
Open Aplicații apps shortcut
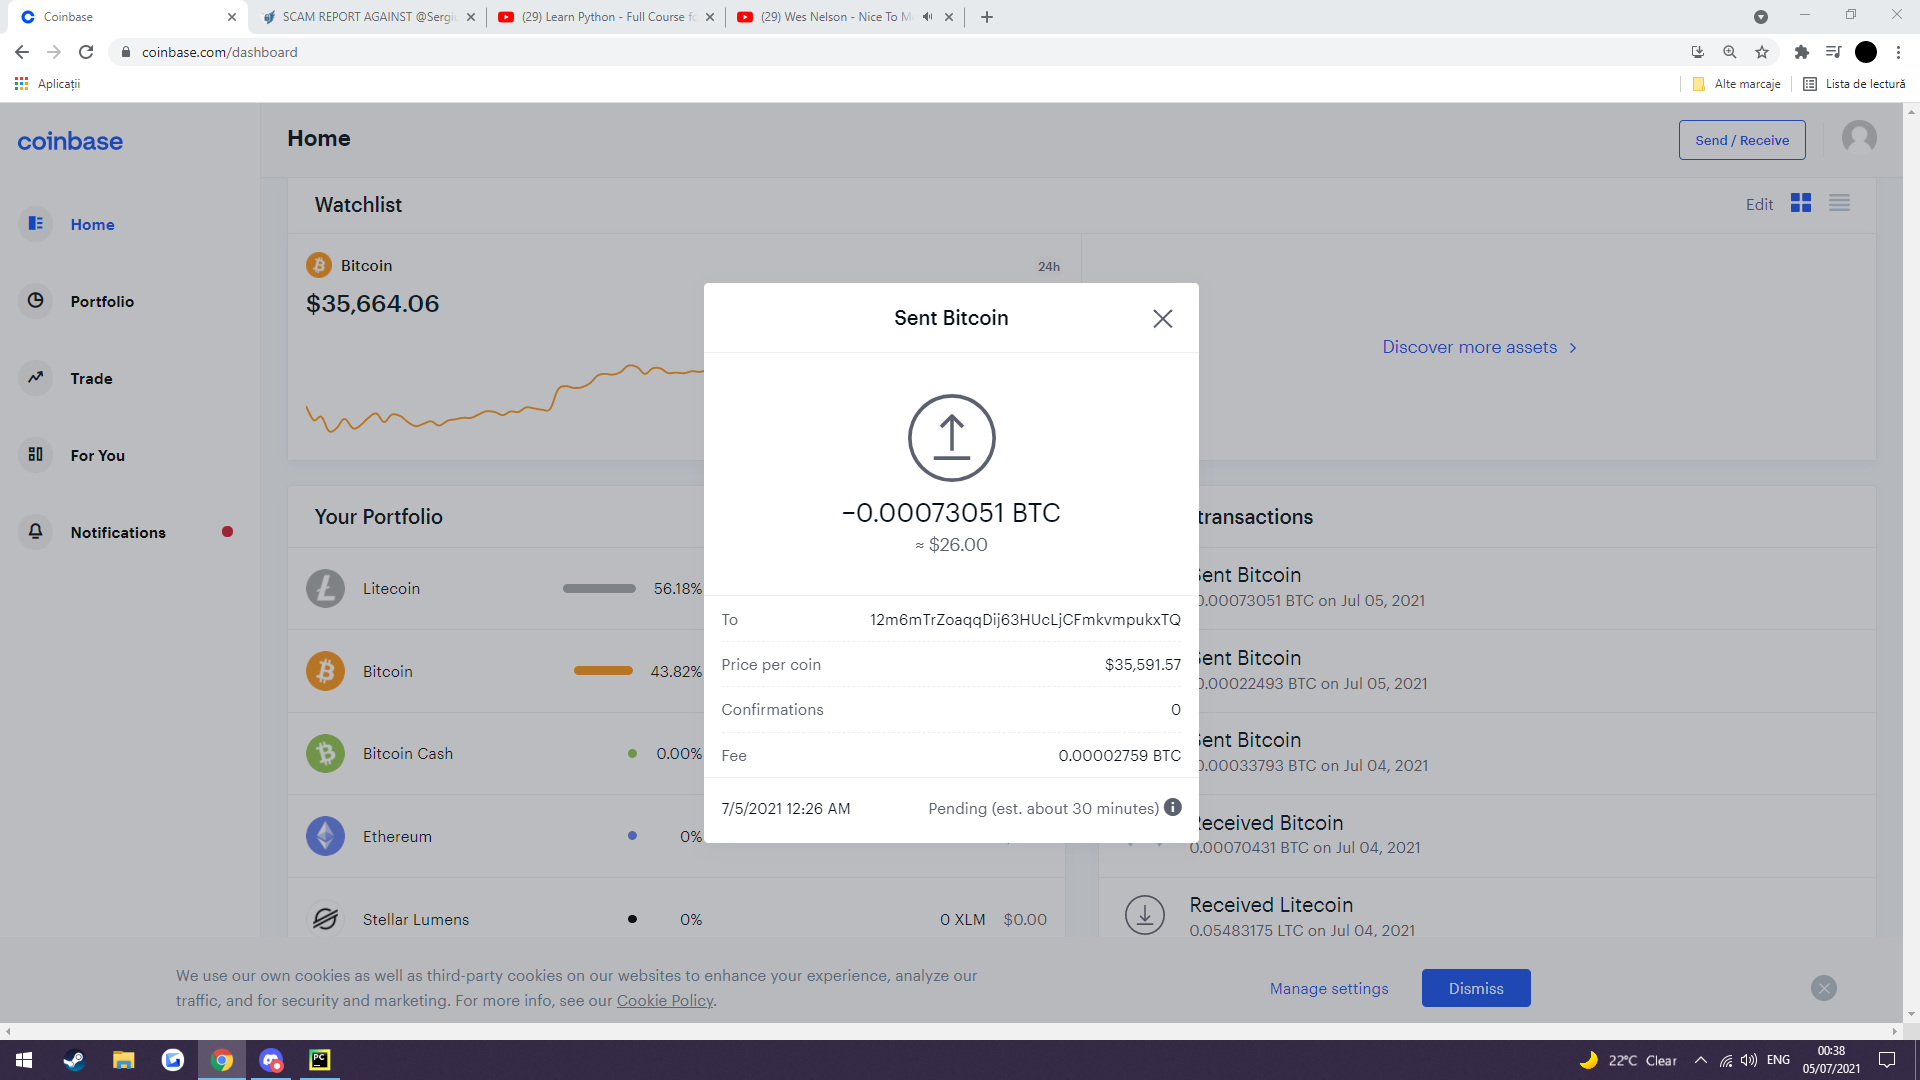47,84
